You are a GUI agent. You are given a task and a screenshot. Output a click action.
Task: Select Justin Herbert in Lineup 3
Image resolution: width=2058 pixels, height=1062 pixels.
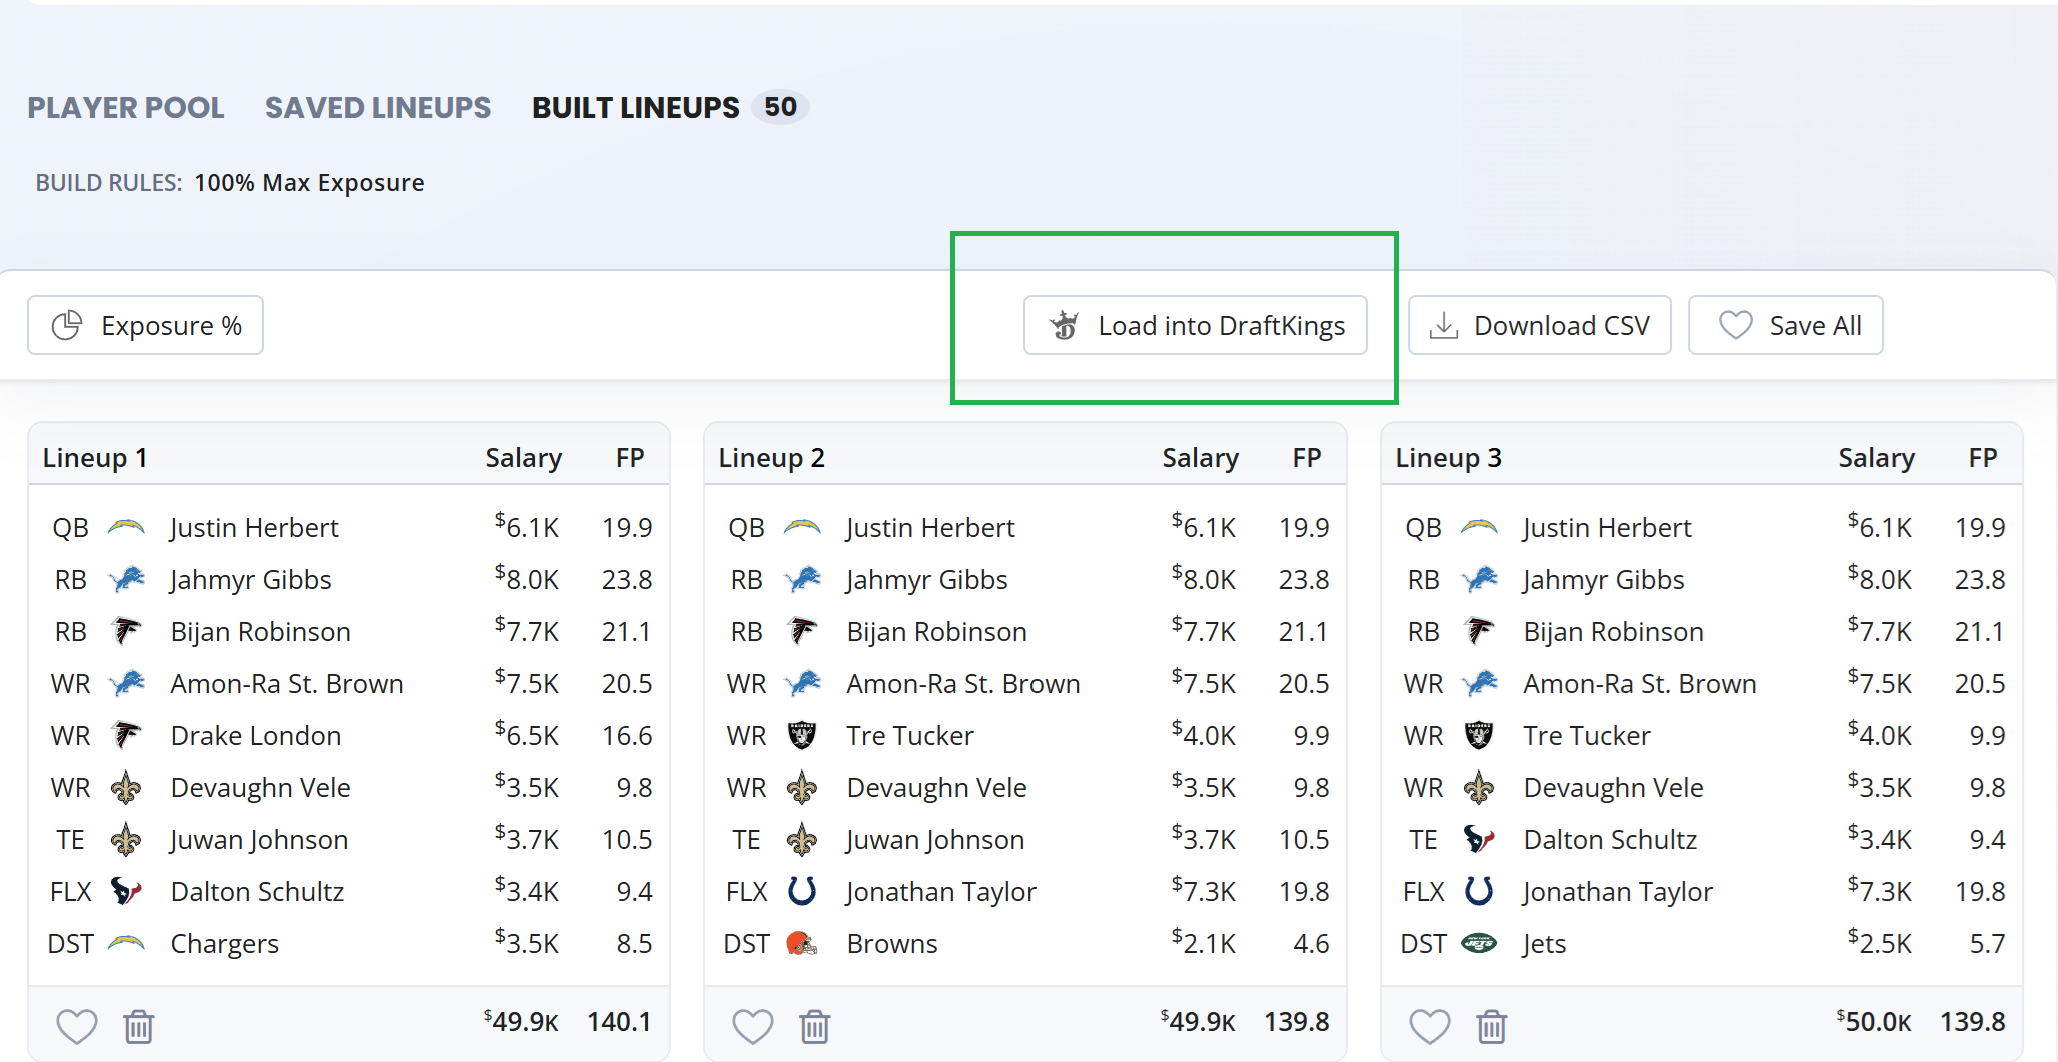click(x=1607, y=527)
